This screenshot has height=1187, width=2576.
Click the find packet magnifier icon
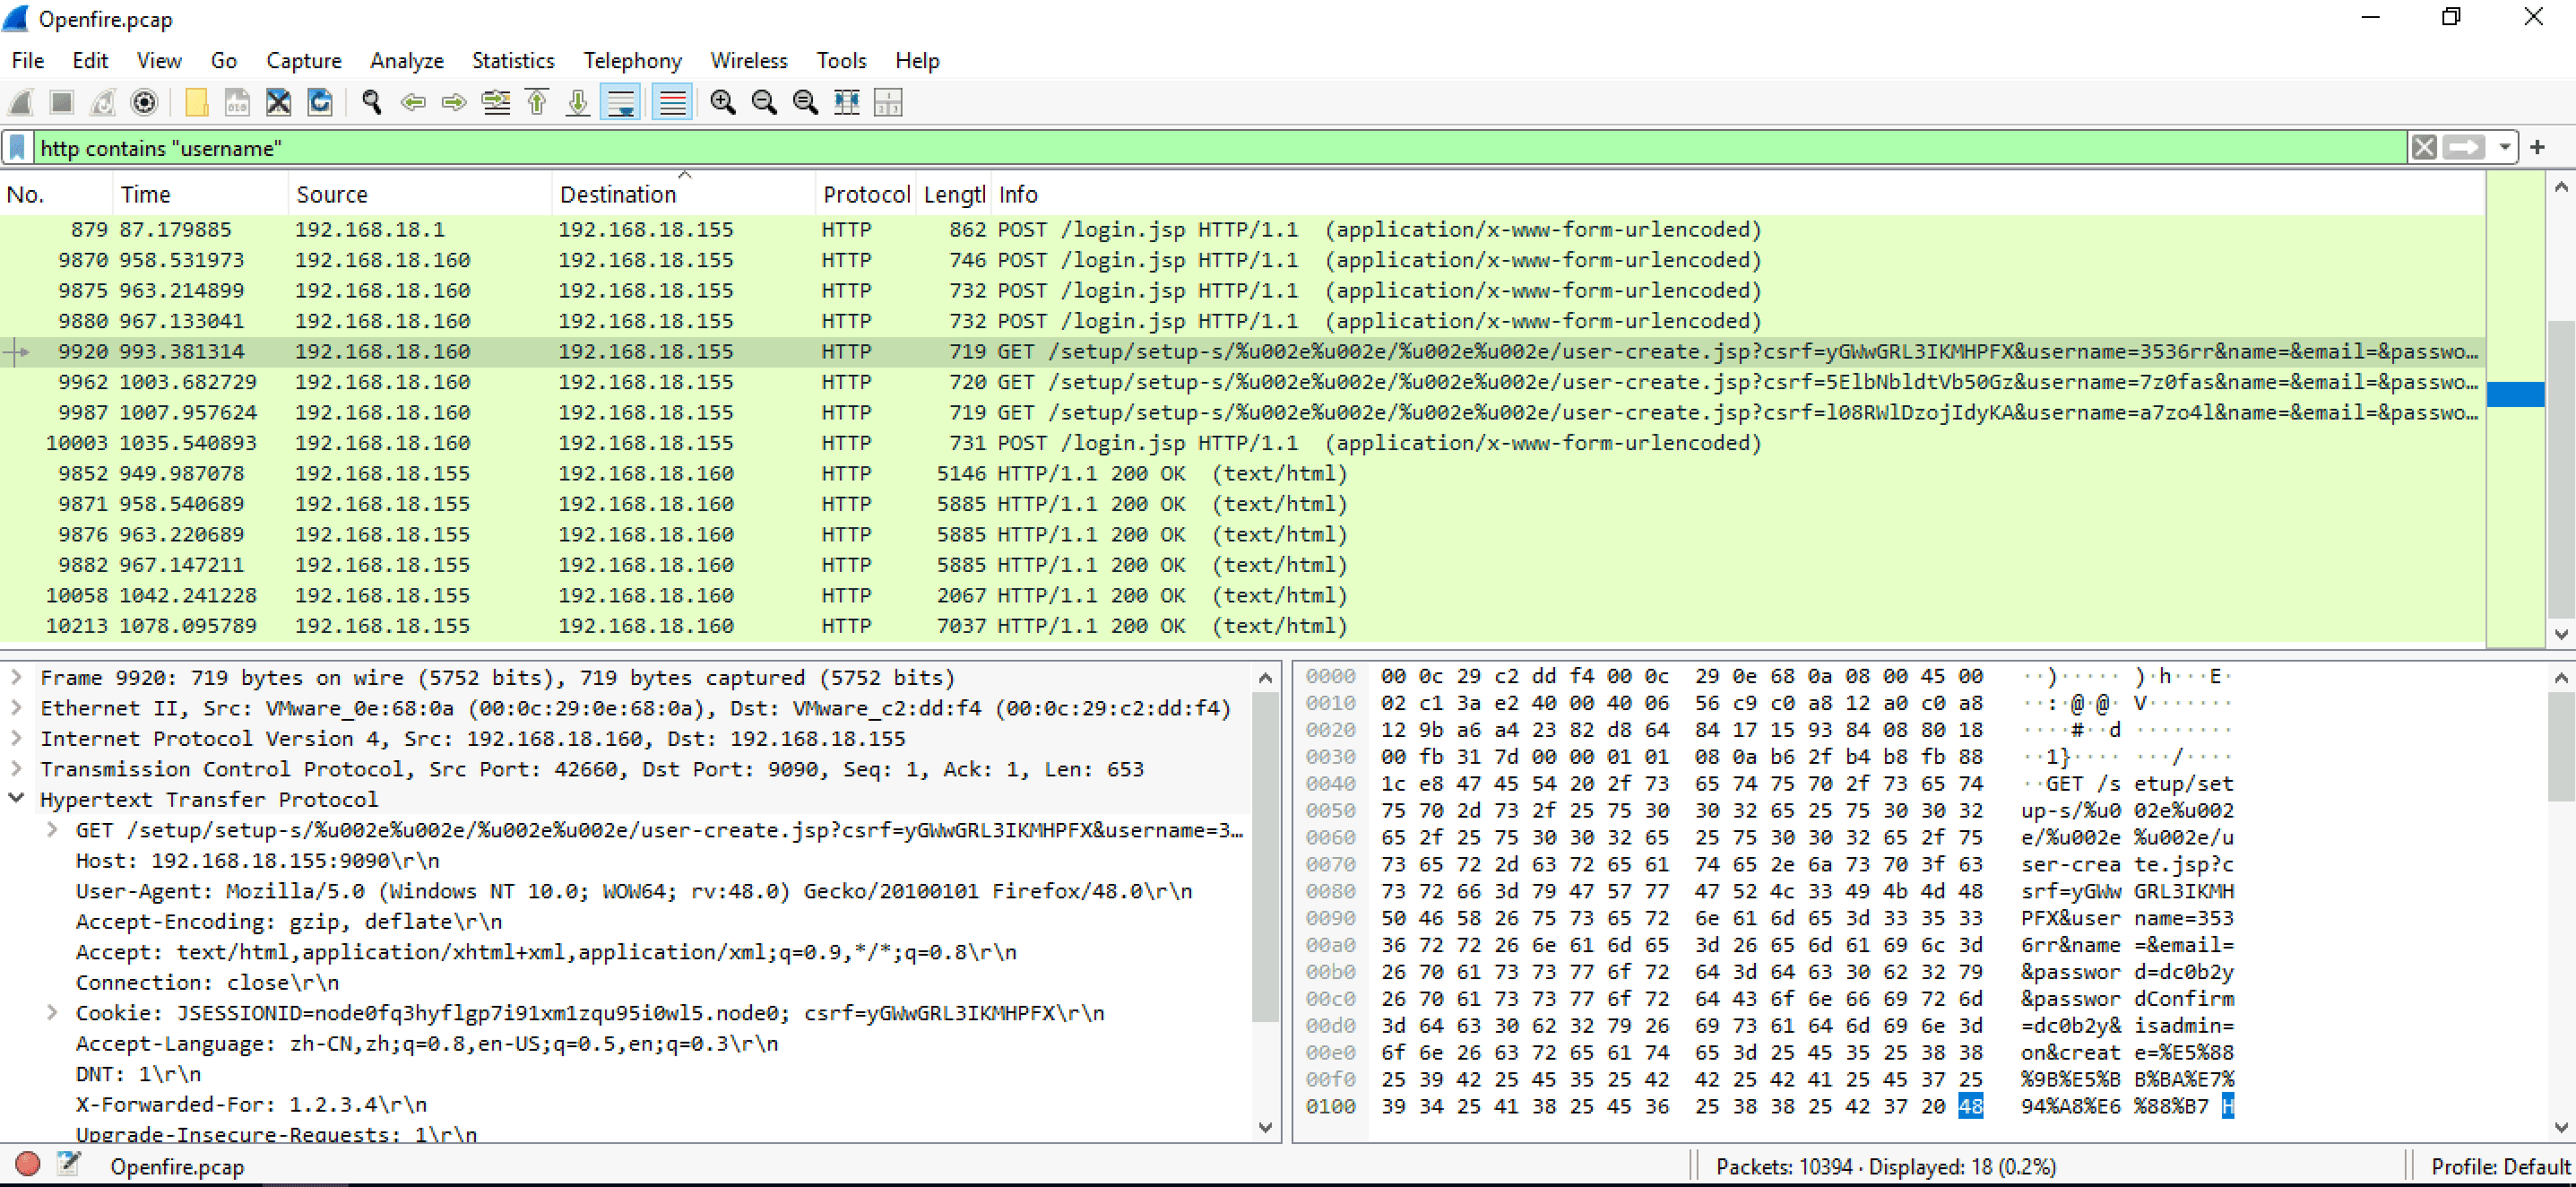coord(372,102)
